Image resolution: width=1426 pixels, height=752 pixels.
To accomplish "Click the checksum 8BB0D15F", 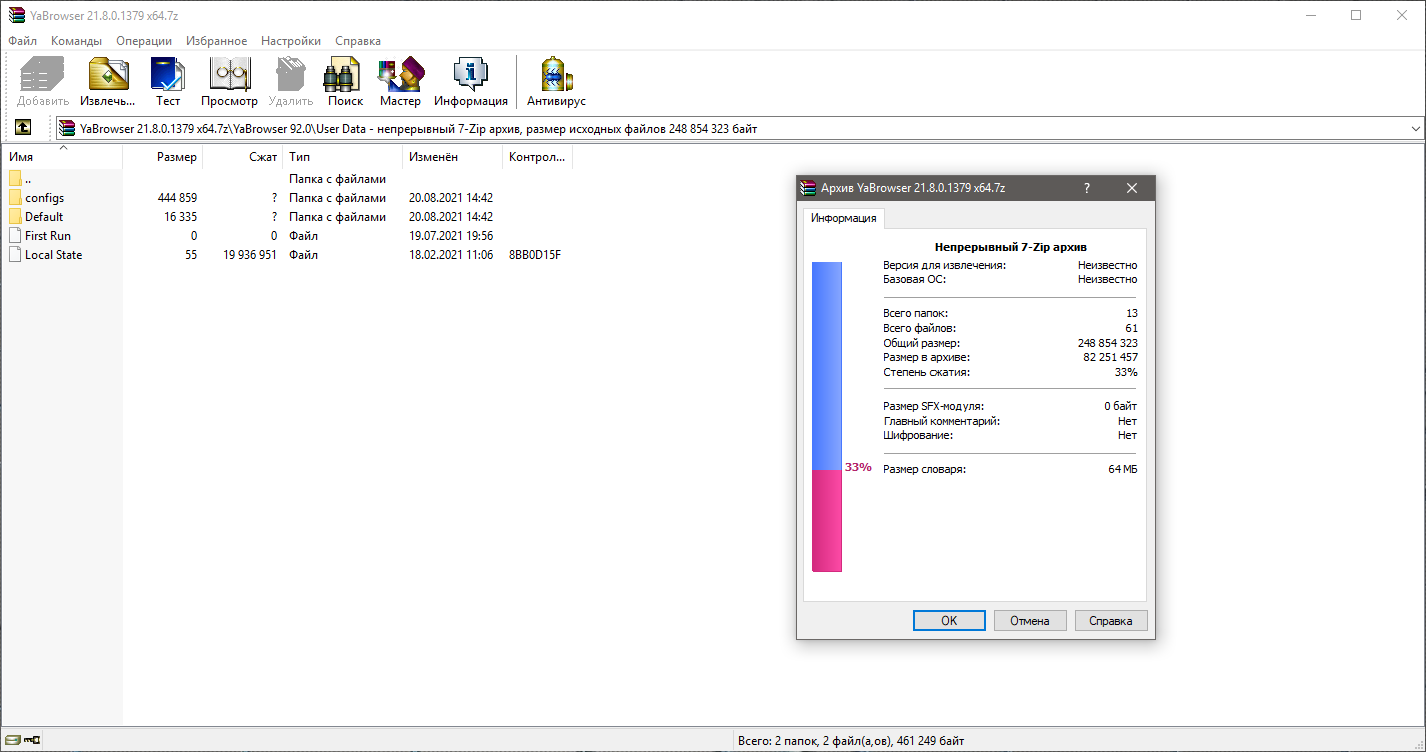I will tap(535, 255).
